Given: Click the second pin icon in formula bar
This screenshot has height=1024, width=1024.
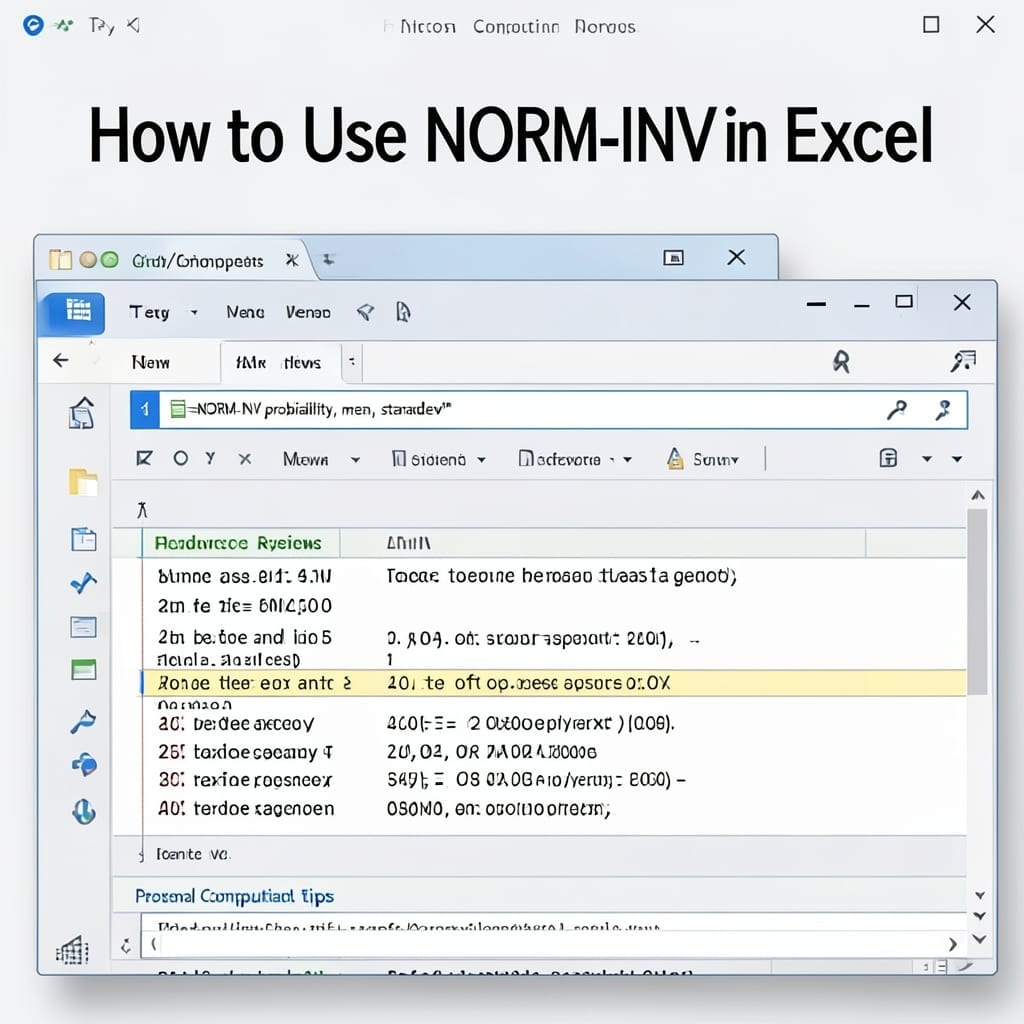Looking at the screenshot, I should pos(942,410).
